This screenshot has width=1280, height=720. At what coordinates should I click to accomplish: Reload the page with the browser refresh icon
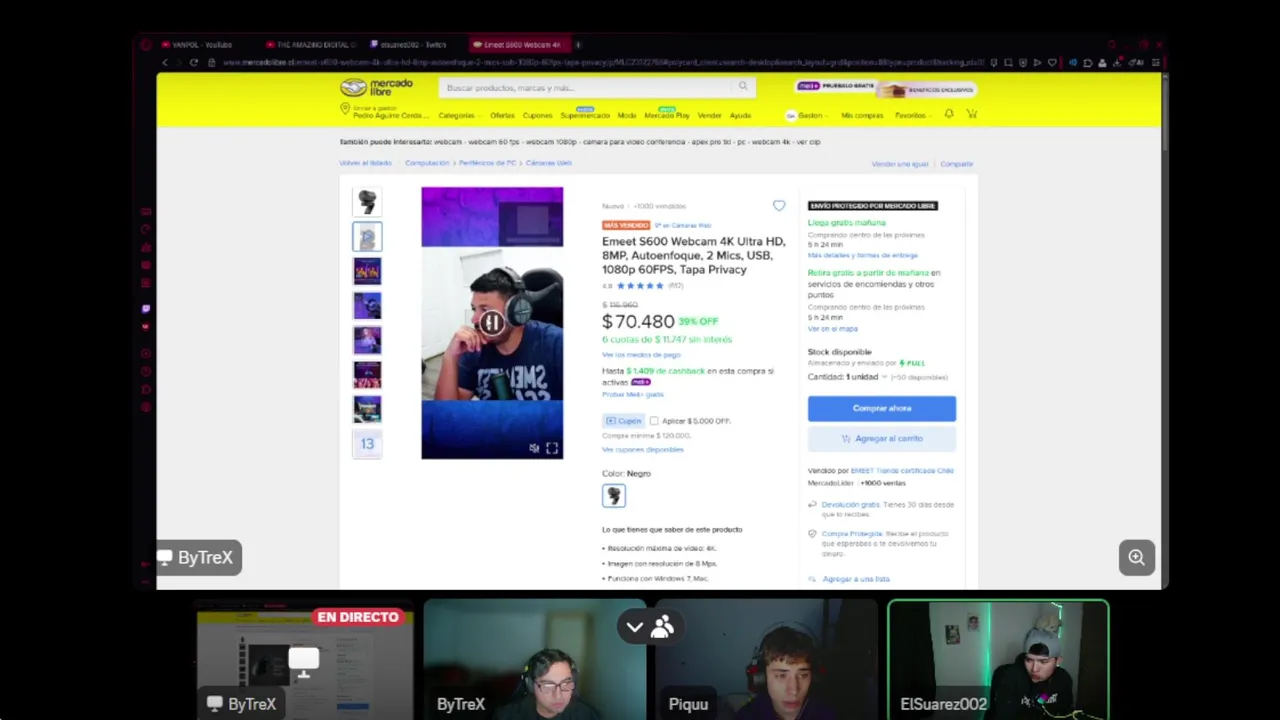coord(193,62)
